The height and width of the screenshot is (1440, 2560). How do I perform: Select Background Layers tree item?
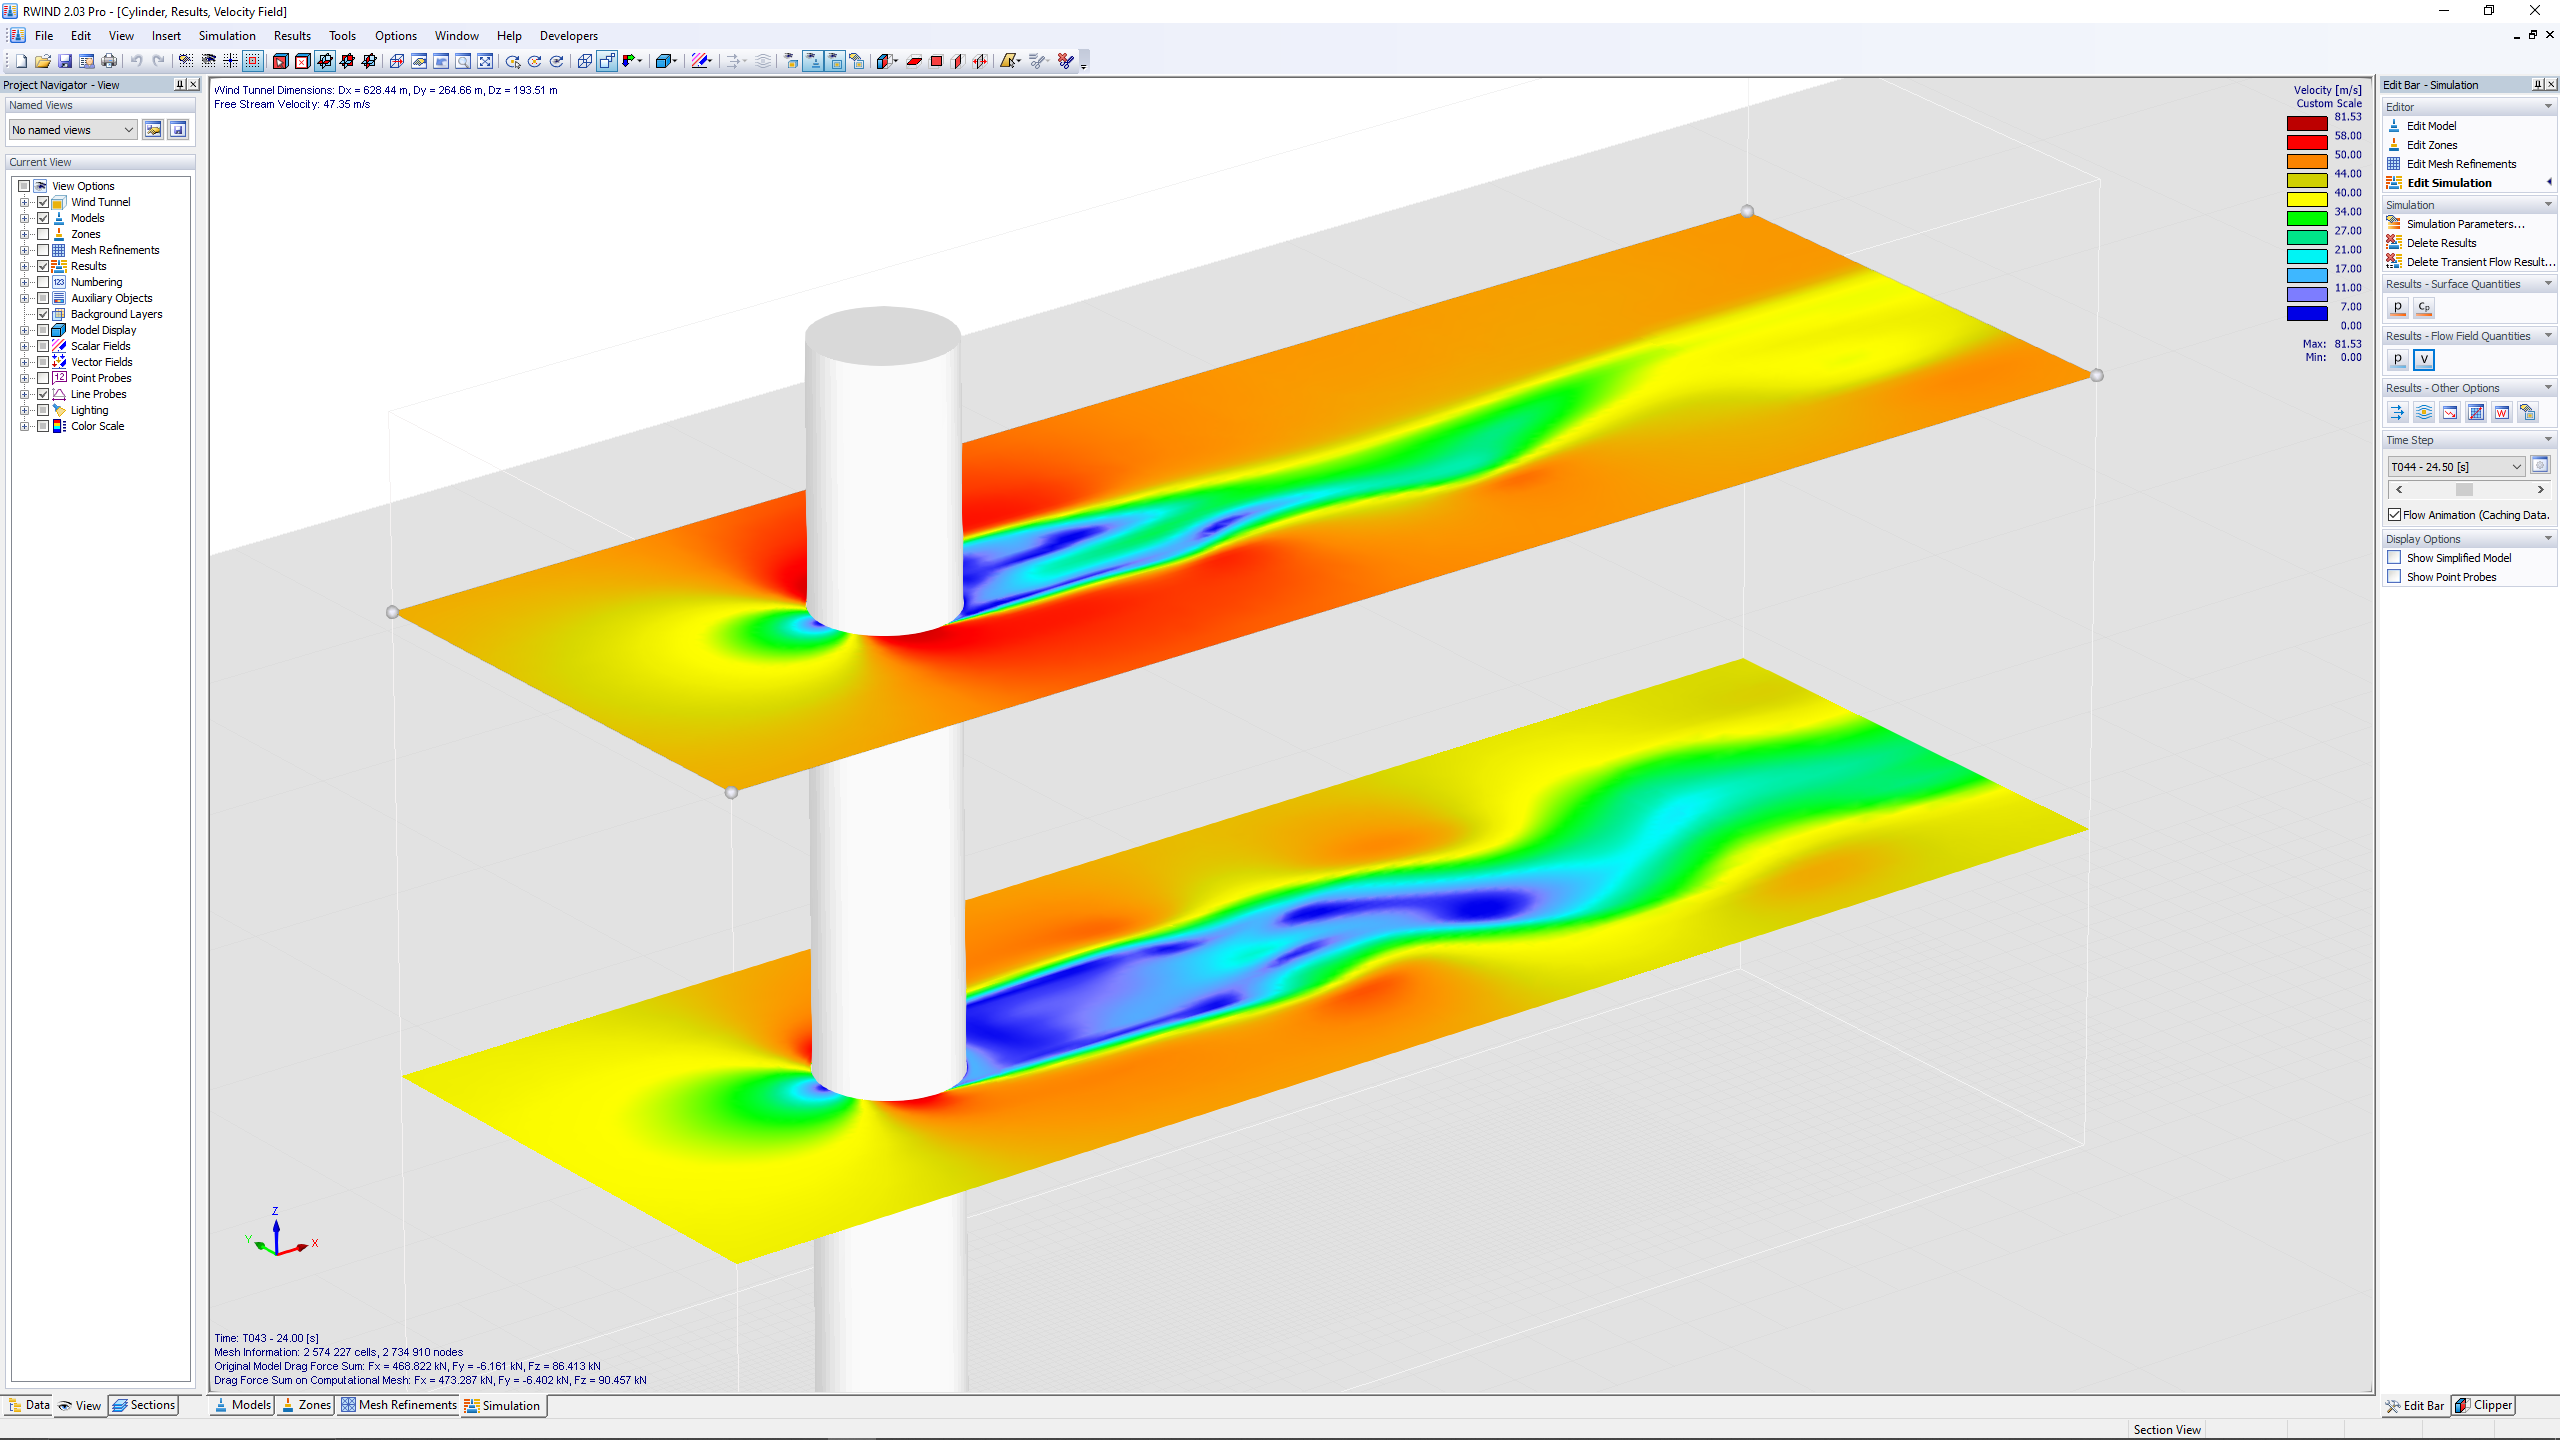click(x=116, y=314)
